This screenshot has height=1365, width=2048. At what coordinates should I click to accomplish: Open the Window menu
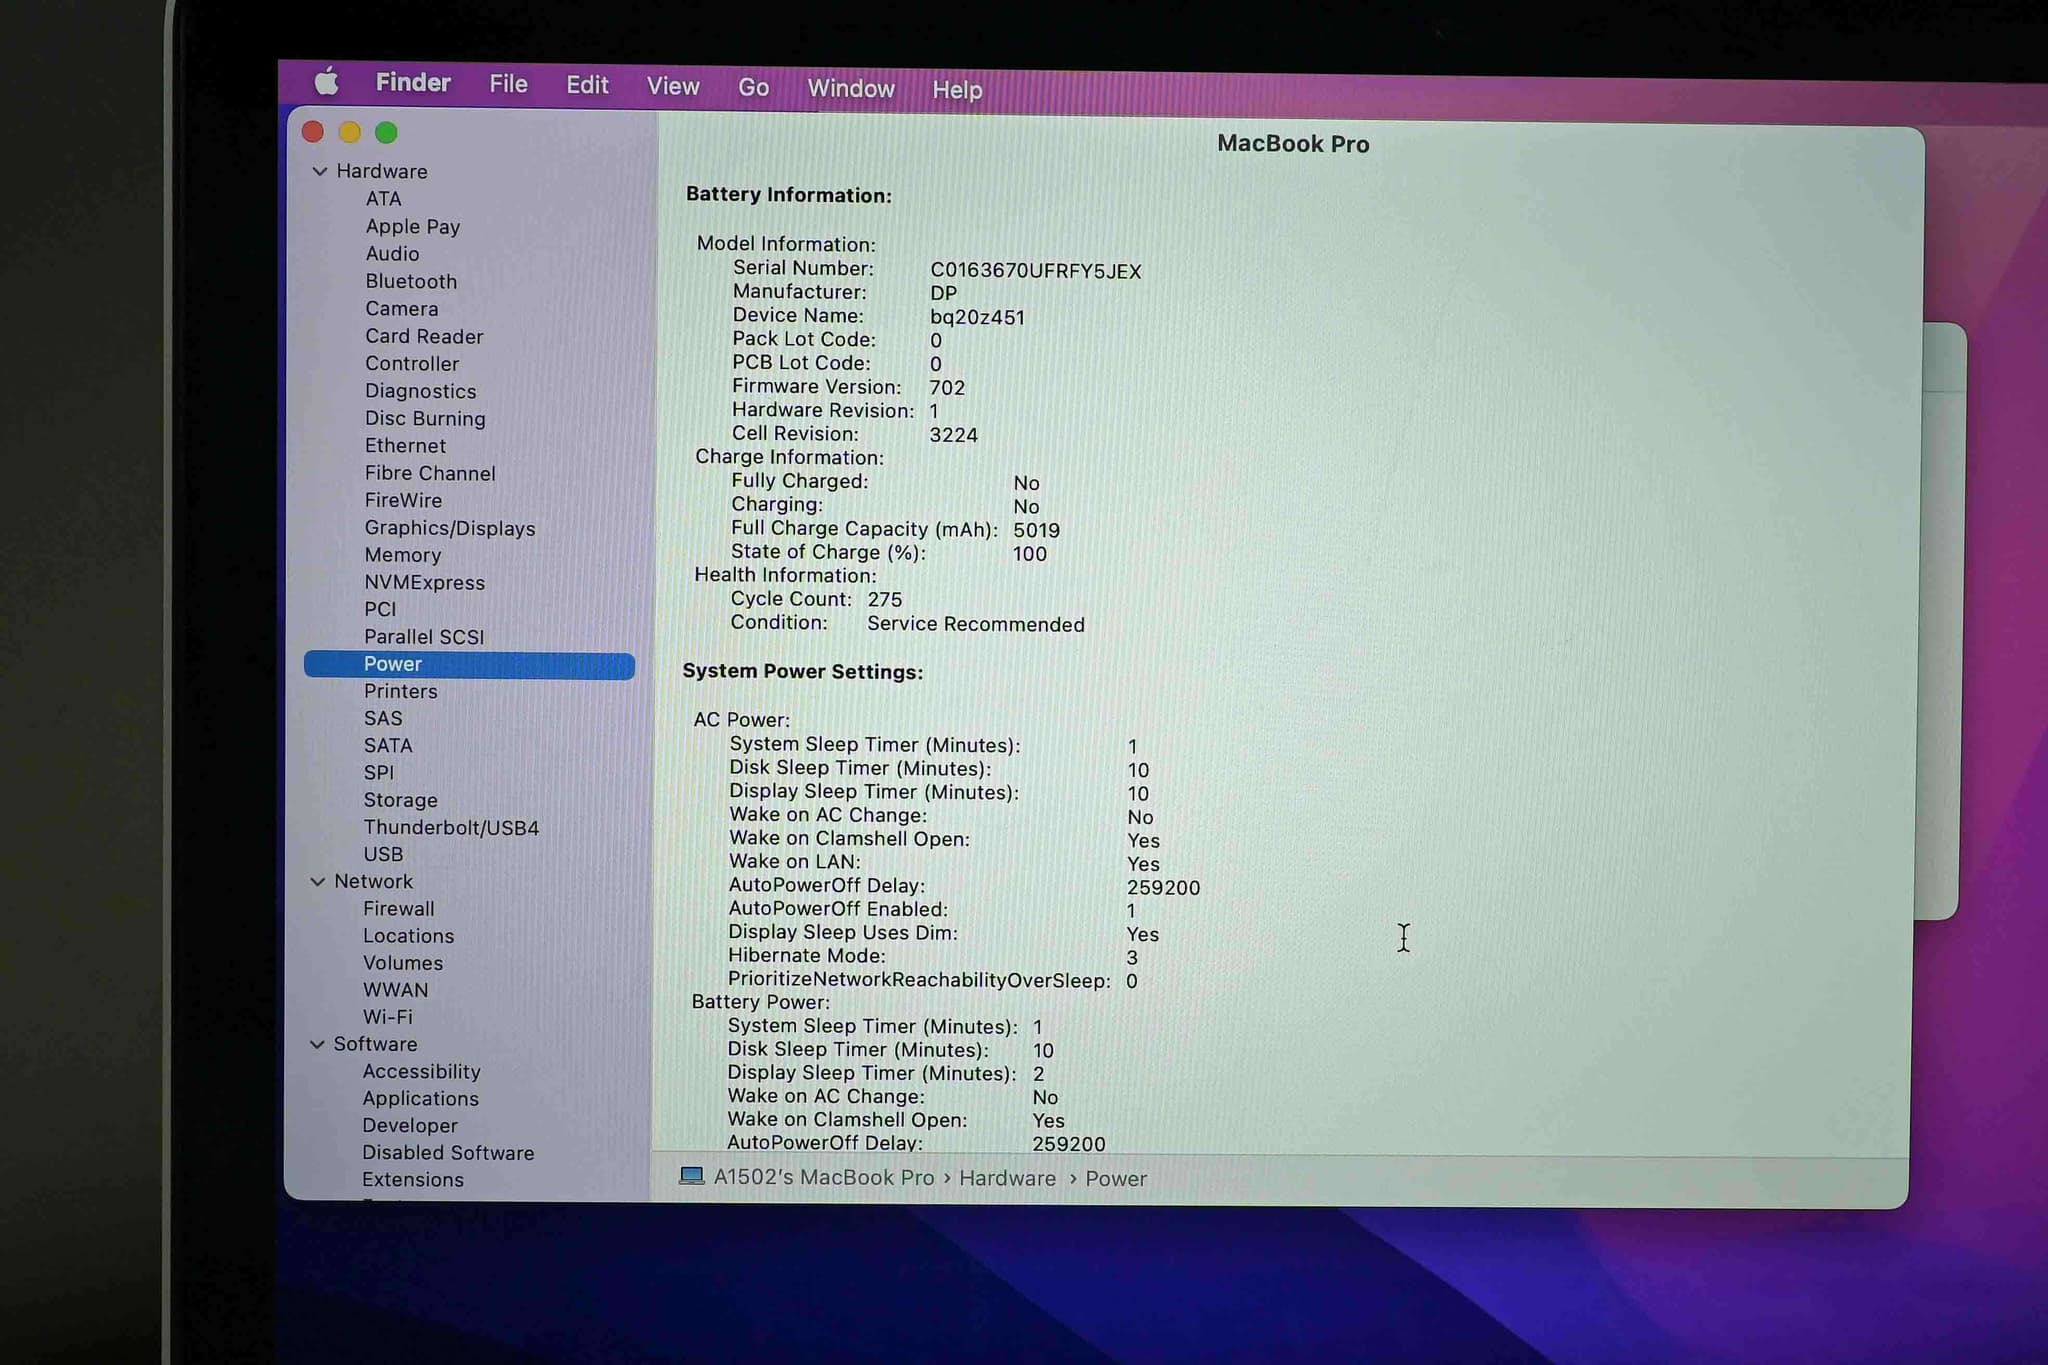click(851, 89)
